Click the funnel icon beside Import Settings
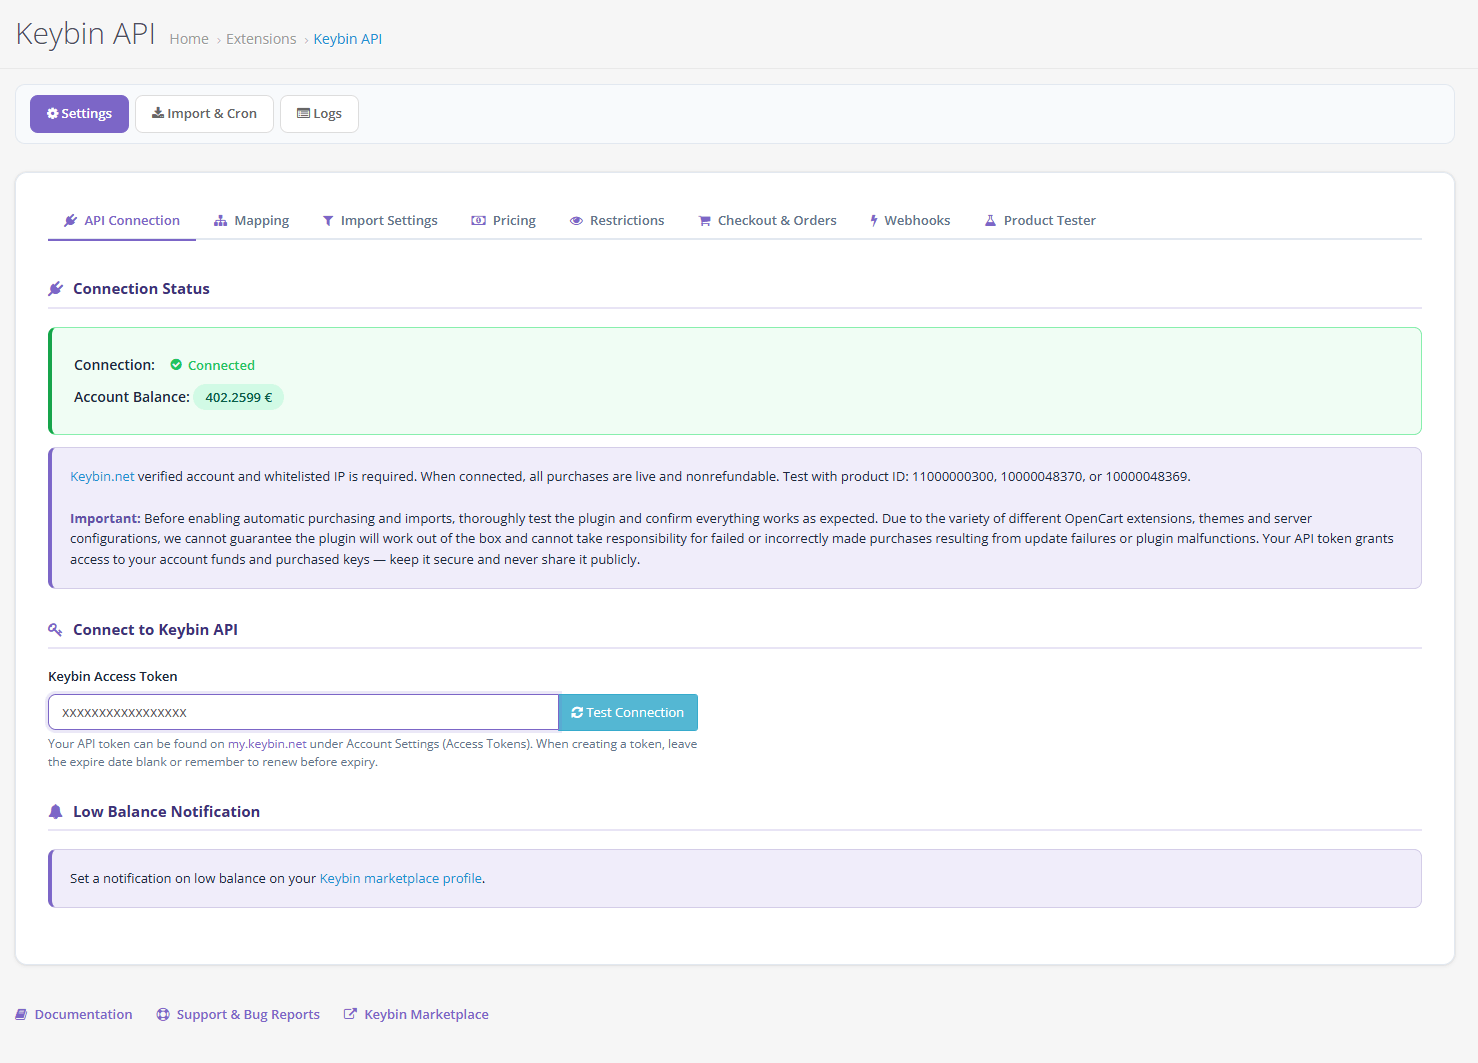 click(x=328, y=221)
